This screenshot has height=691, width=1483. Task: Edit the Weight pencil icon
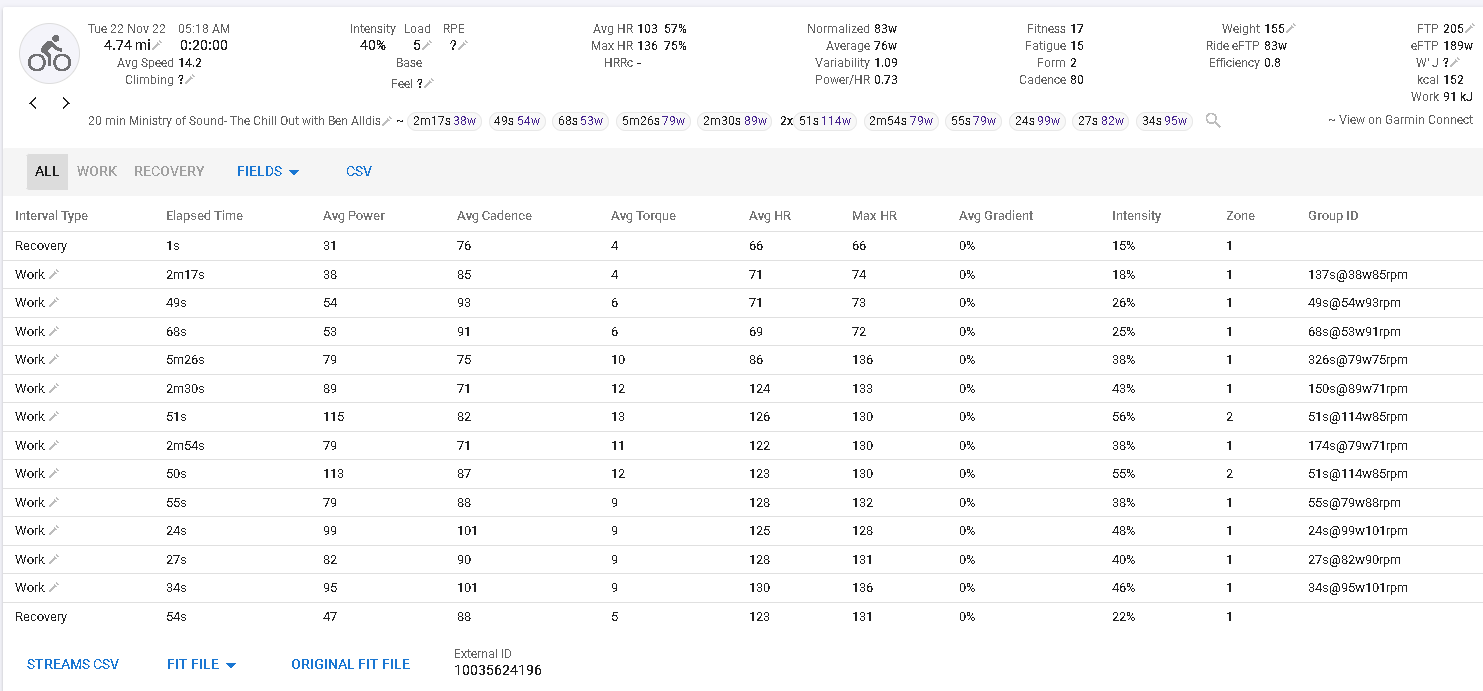(1291, 29)
